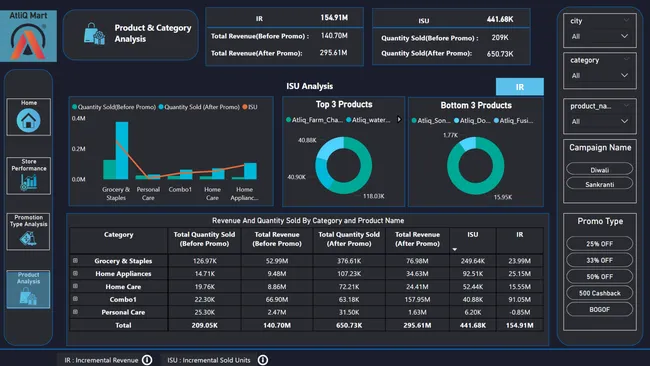Select the Grocery & Staples after-promo bar
650x366 pixels.
[122, 150]
